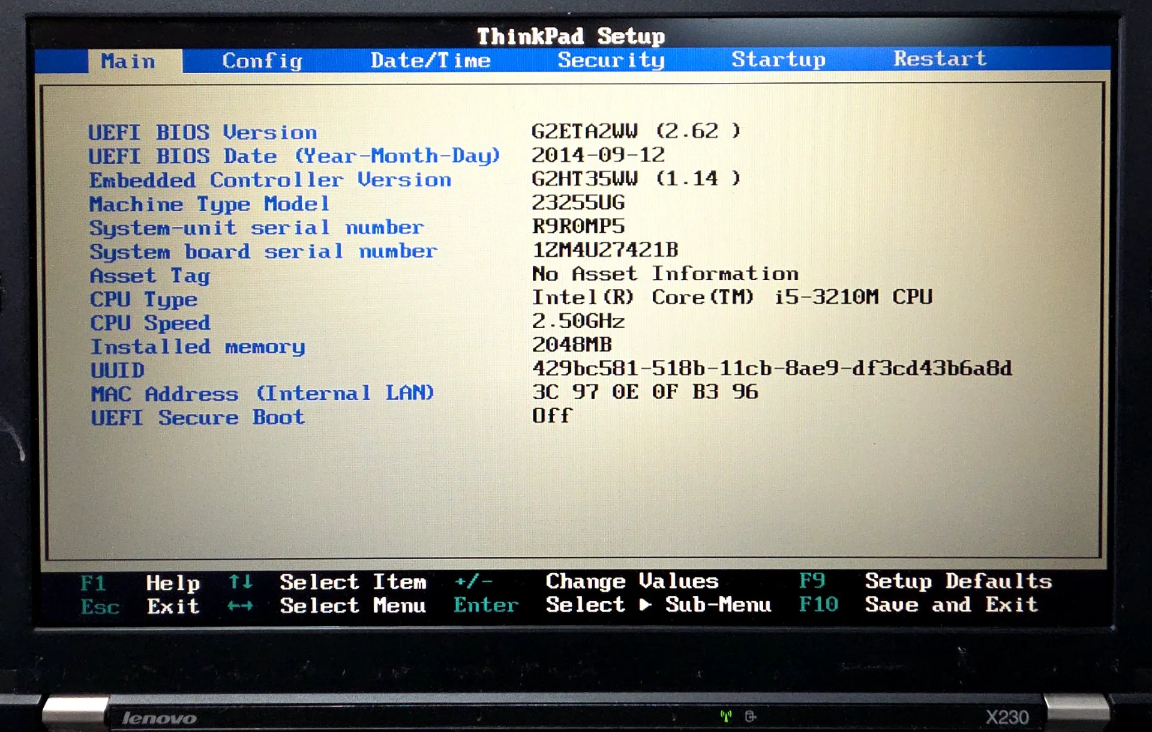Click the CPU Speed label

pyautogui.click(x=150, y=323)
